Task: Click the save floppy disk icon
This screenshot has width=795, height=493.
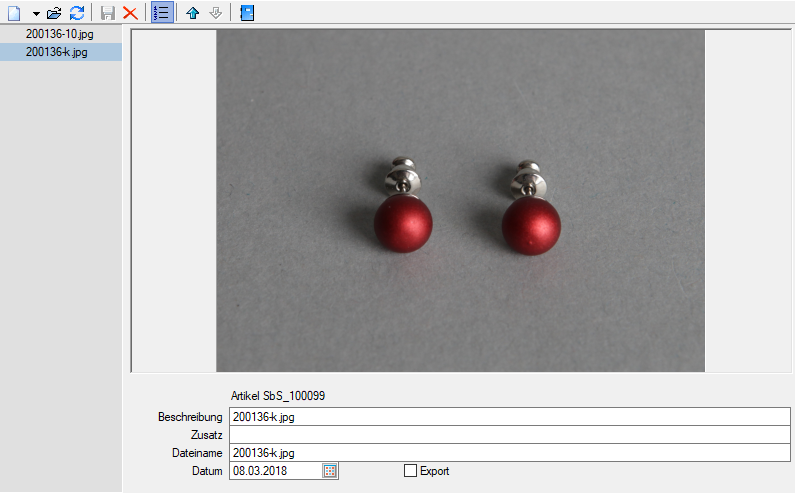Action: click(x=107, y=13)
